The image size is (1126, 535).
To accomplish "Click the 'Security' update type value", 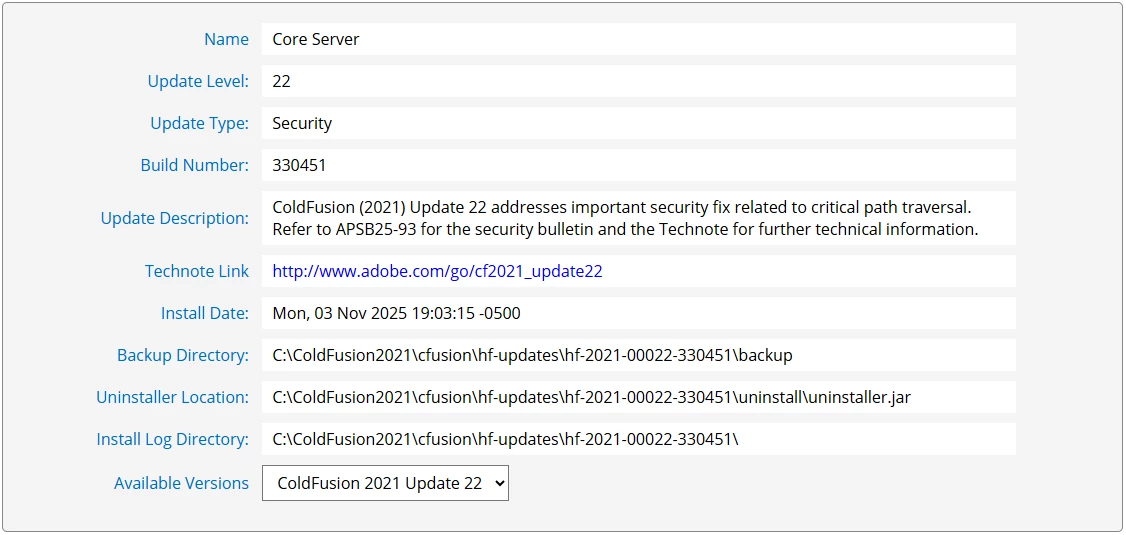I will (x=302, y=124).
